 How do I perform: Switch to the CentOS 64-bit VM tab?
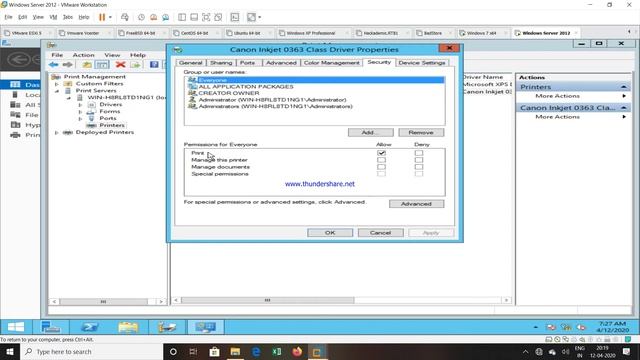pyautogui.click(x=194, y=33)
